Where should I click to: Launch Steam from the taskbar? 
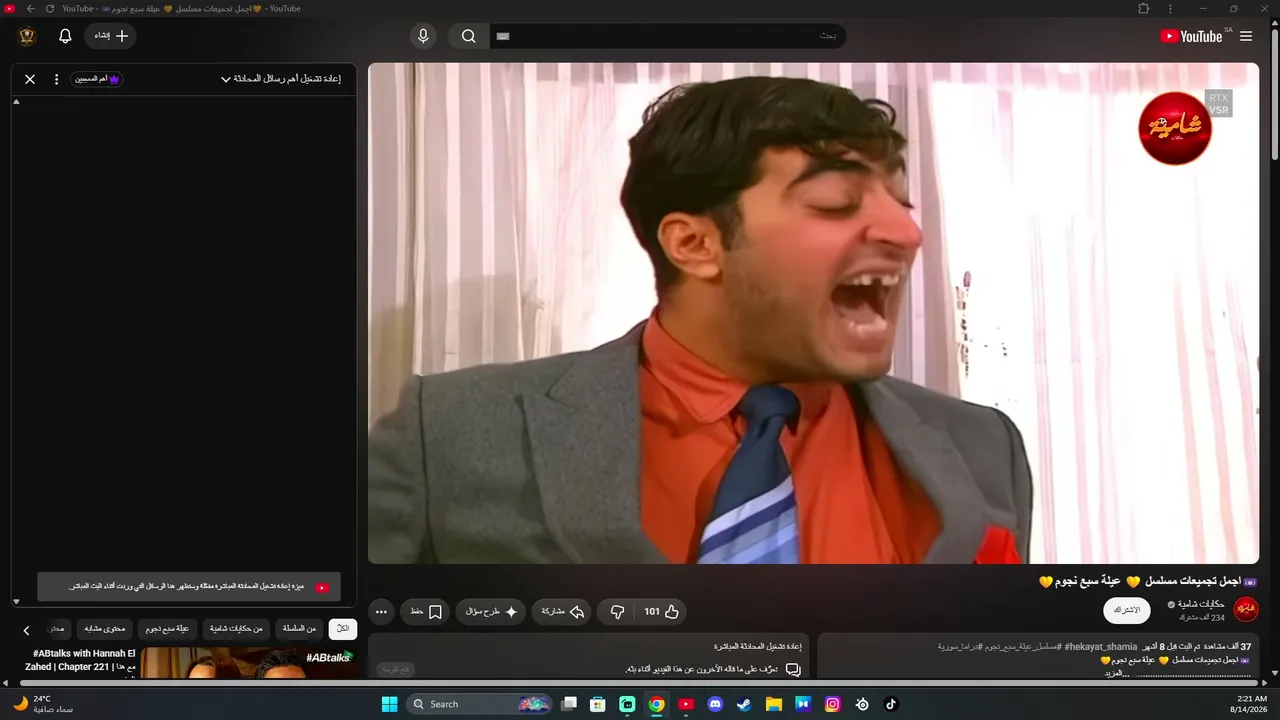coord(744,704)
